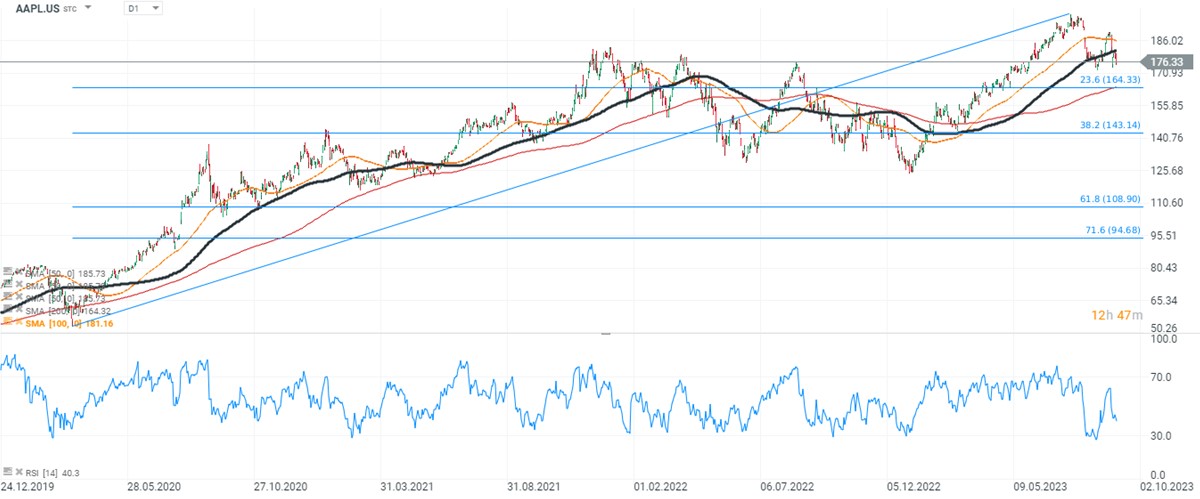Open settings icon for RSI indicator

coord(8,471)
